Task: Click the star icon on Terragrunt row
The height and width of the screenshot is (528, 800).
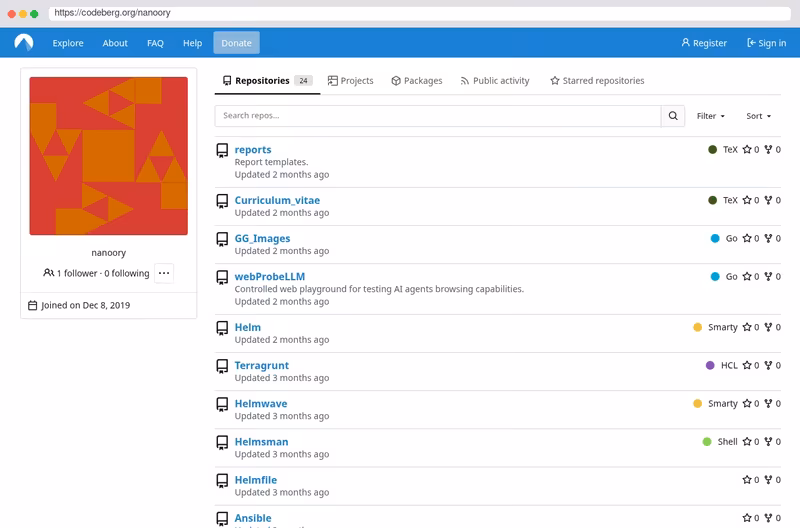Action: point(747,365)
